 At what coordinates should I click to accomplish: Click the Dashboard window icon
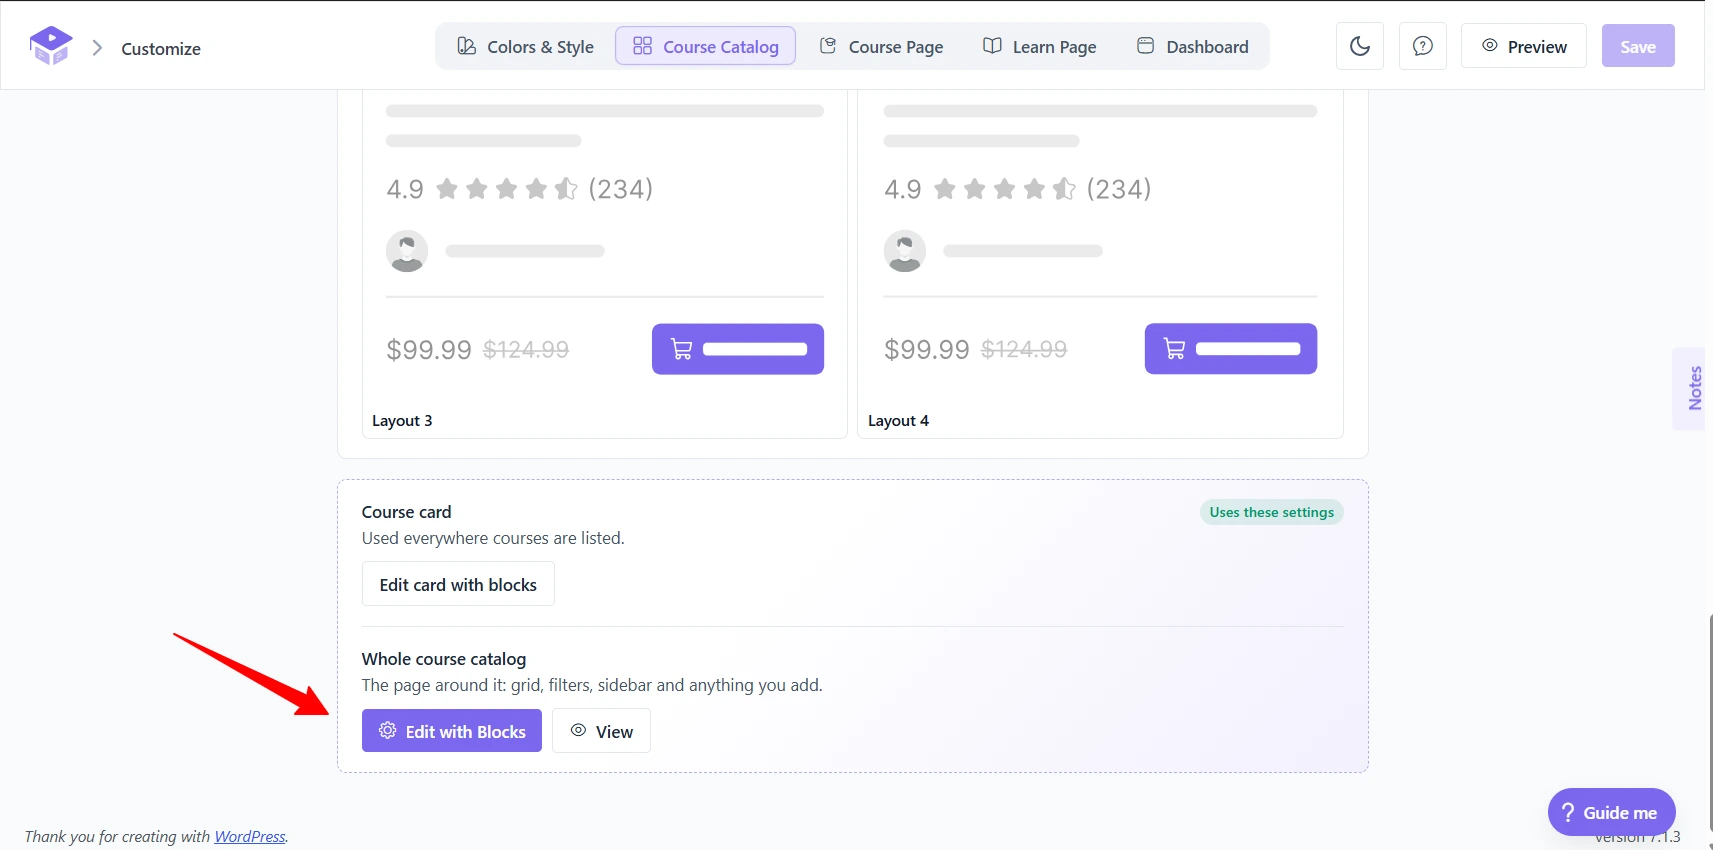[1146, 46]
